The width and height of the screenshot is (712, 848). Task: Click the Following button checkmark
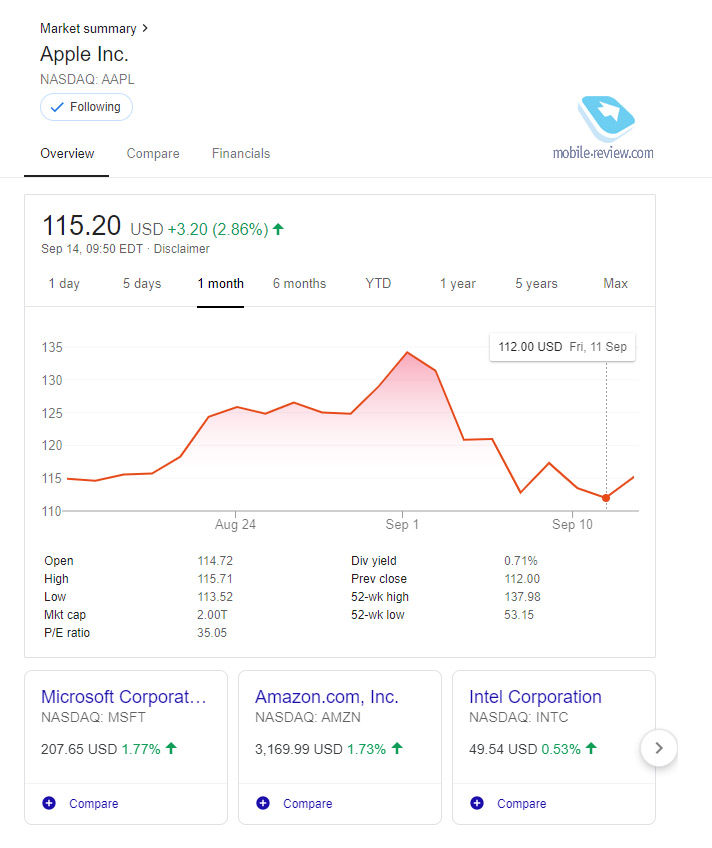click(57, 107)
